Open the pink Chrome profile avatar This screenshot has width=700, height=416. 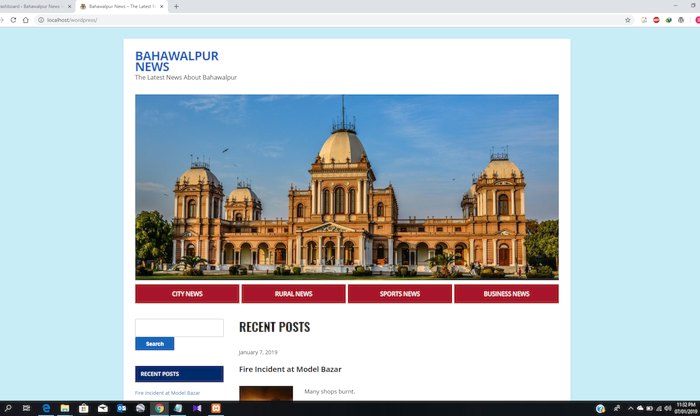coord(697,20)
